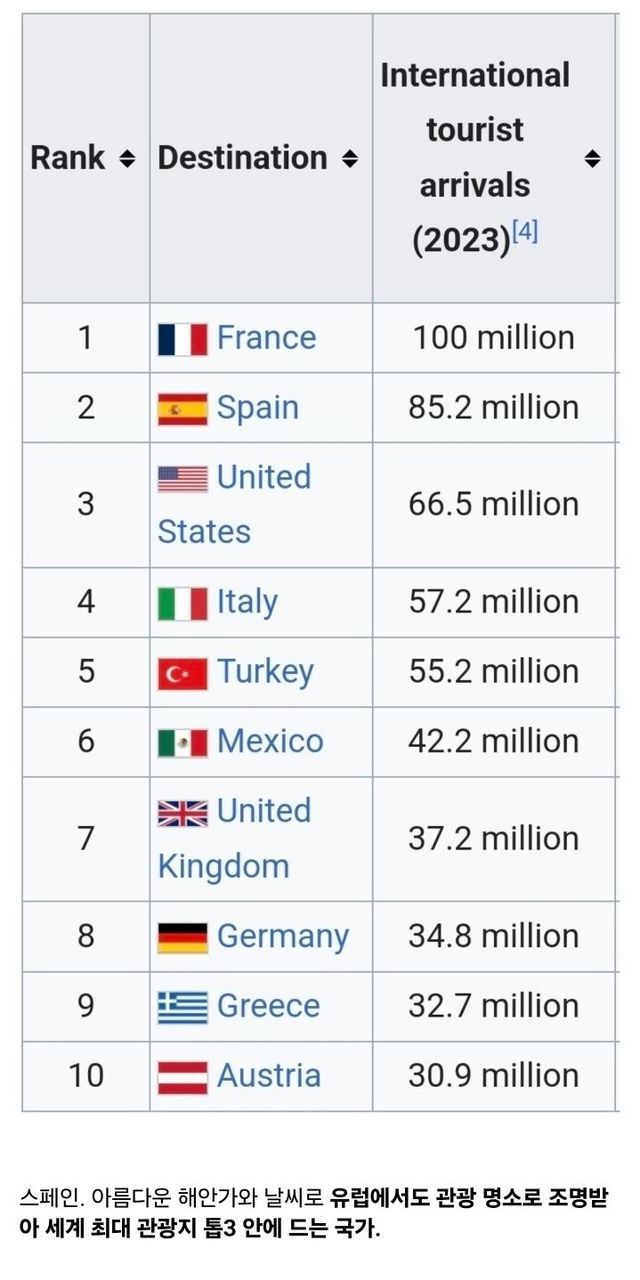
Task: Sort table by Rank column arrows
Action: [126, 158]
